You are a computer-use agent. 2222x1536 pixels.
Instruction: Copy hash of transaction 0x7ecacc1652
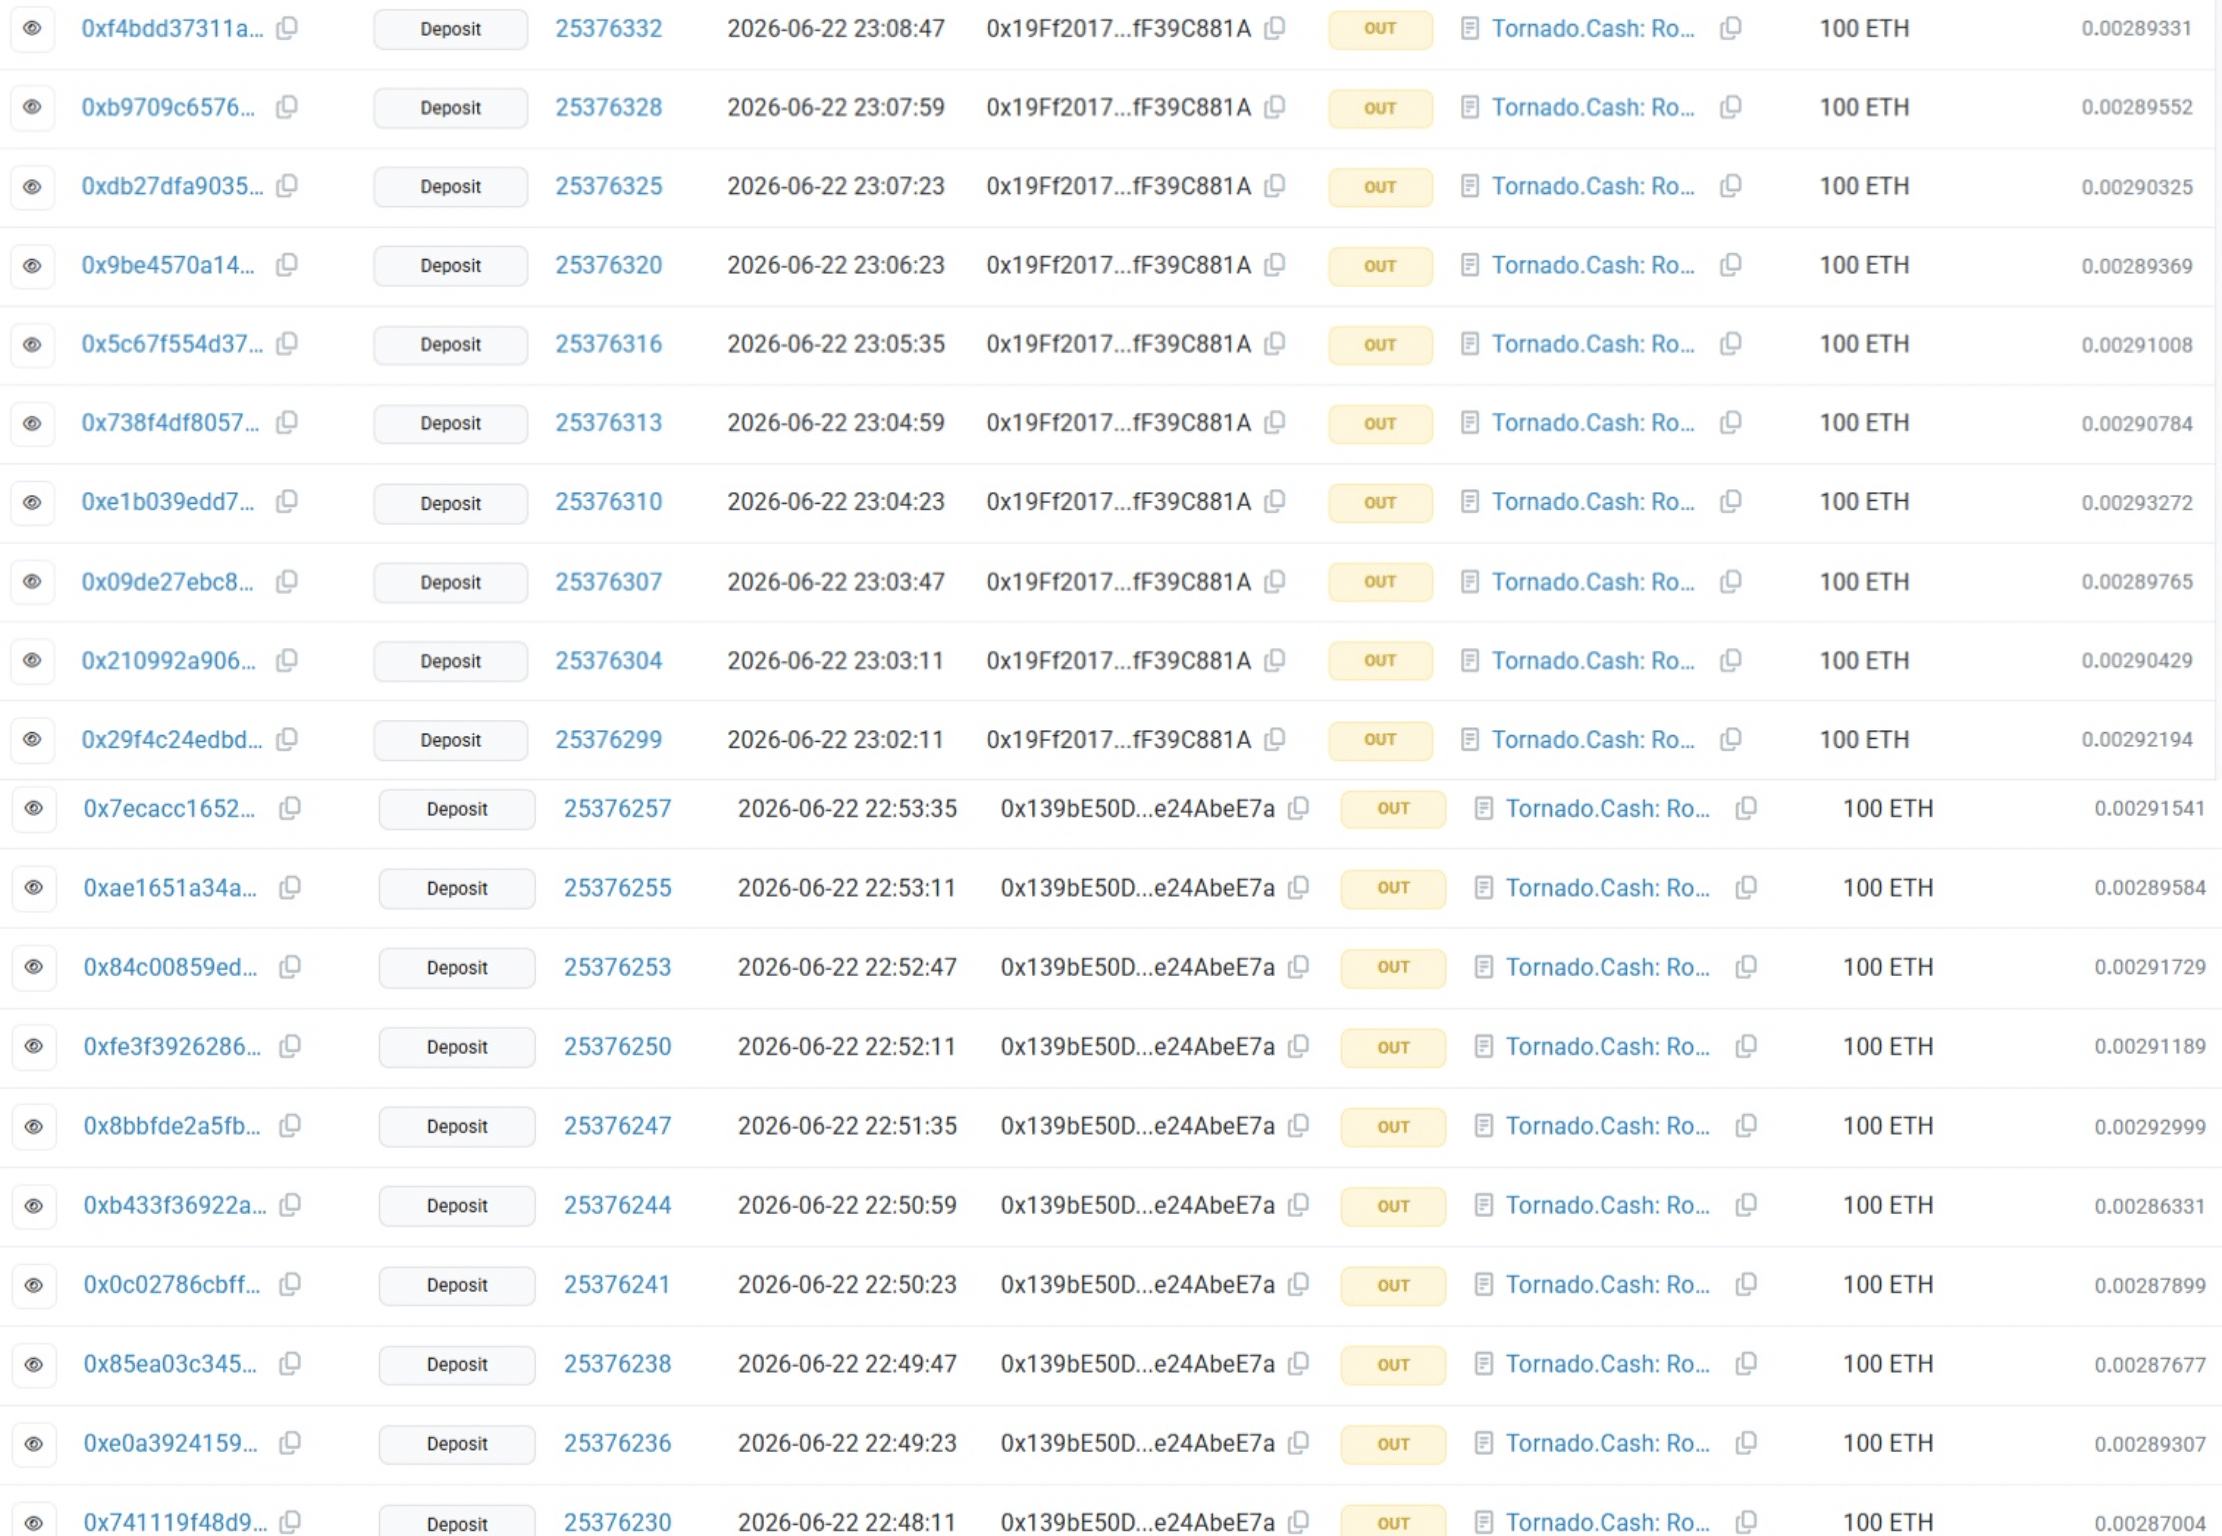point(290,808)
